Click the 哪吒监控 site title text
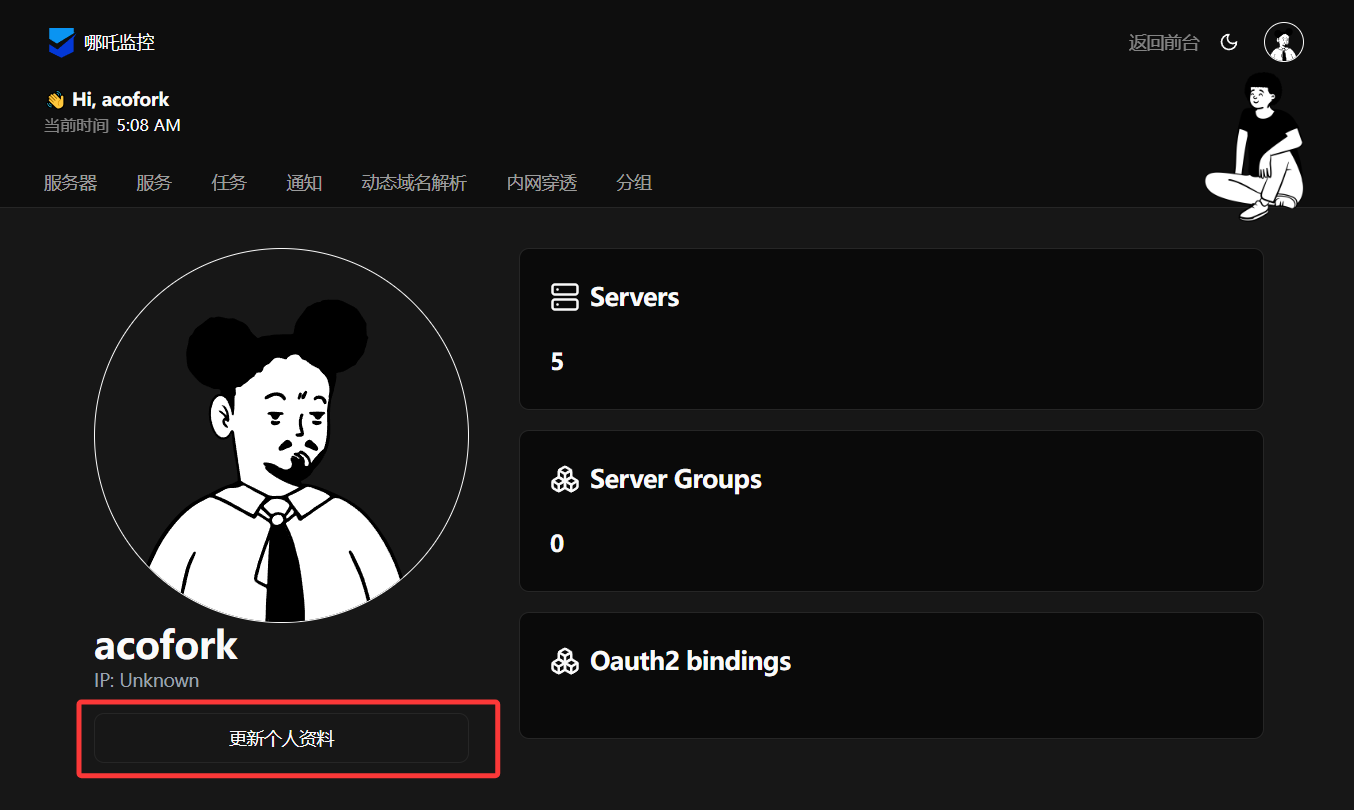This screenshot has height=810, width=1354. [x=119, y=43]
